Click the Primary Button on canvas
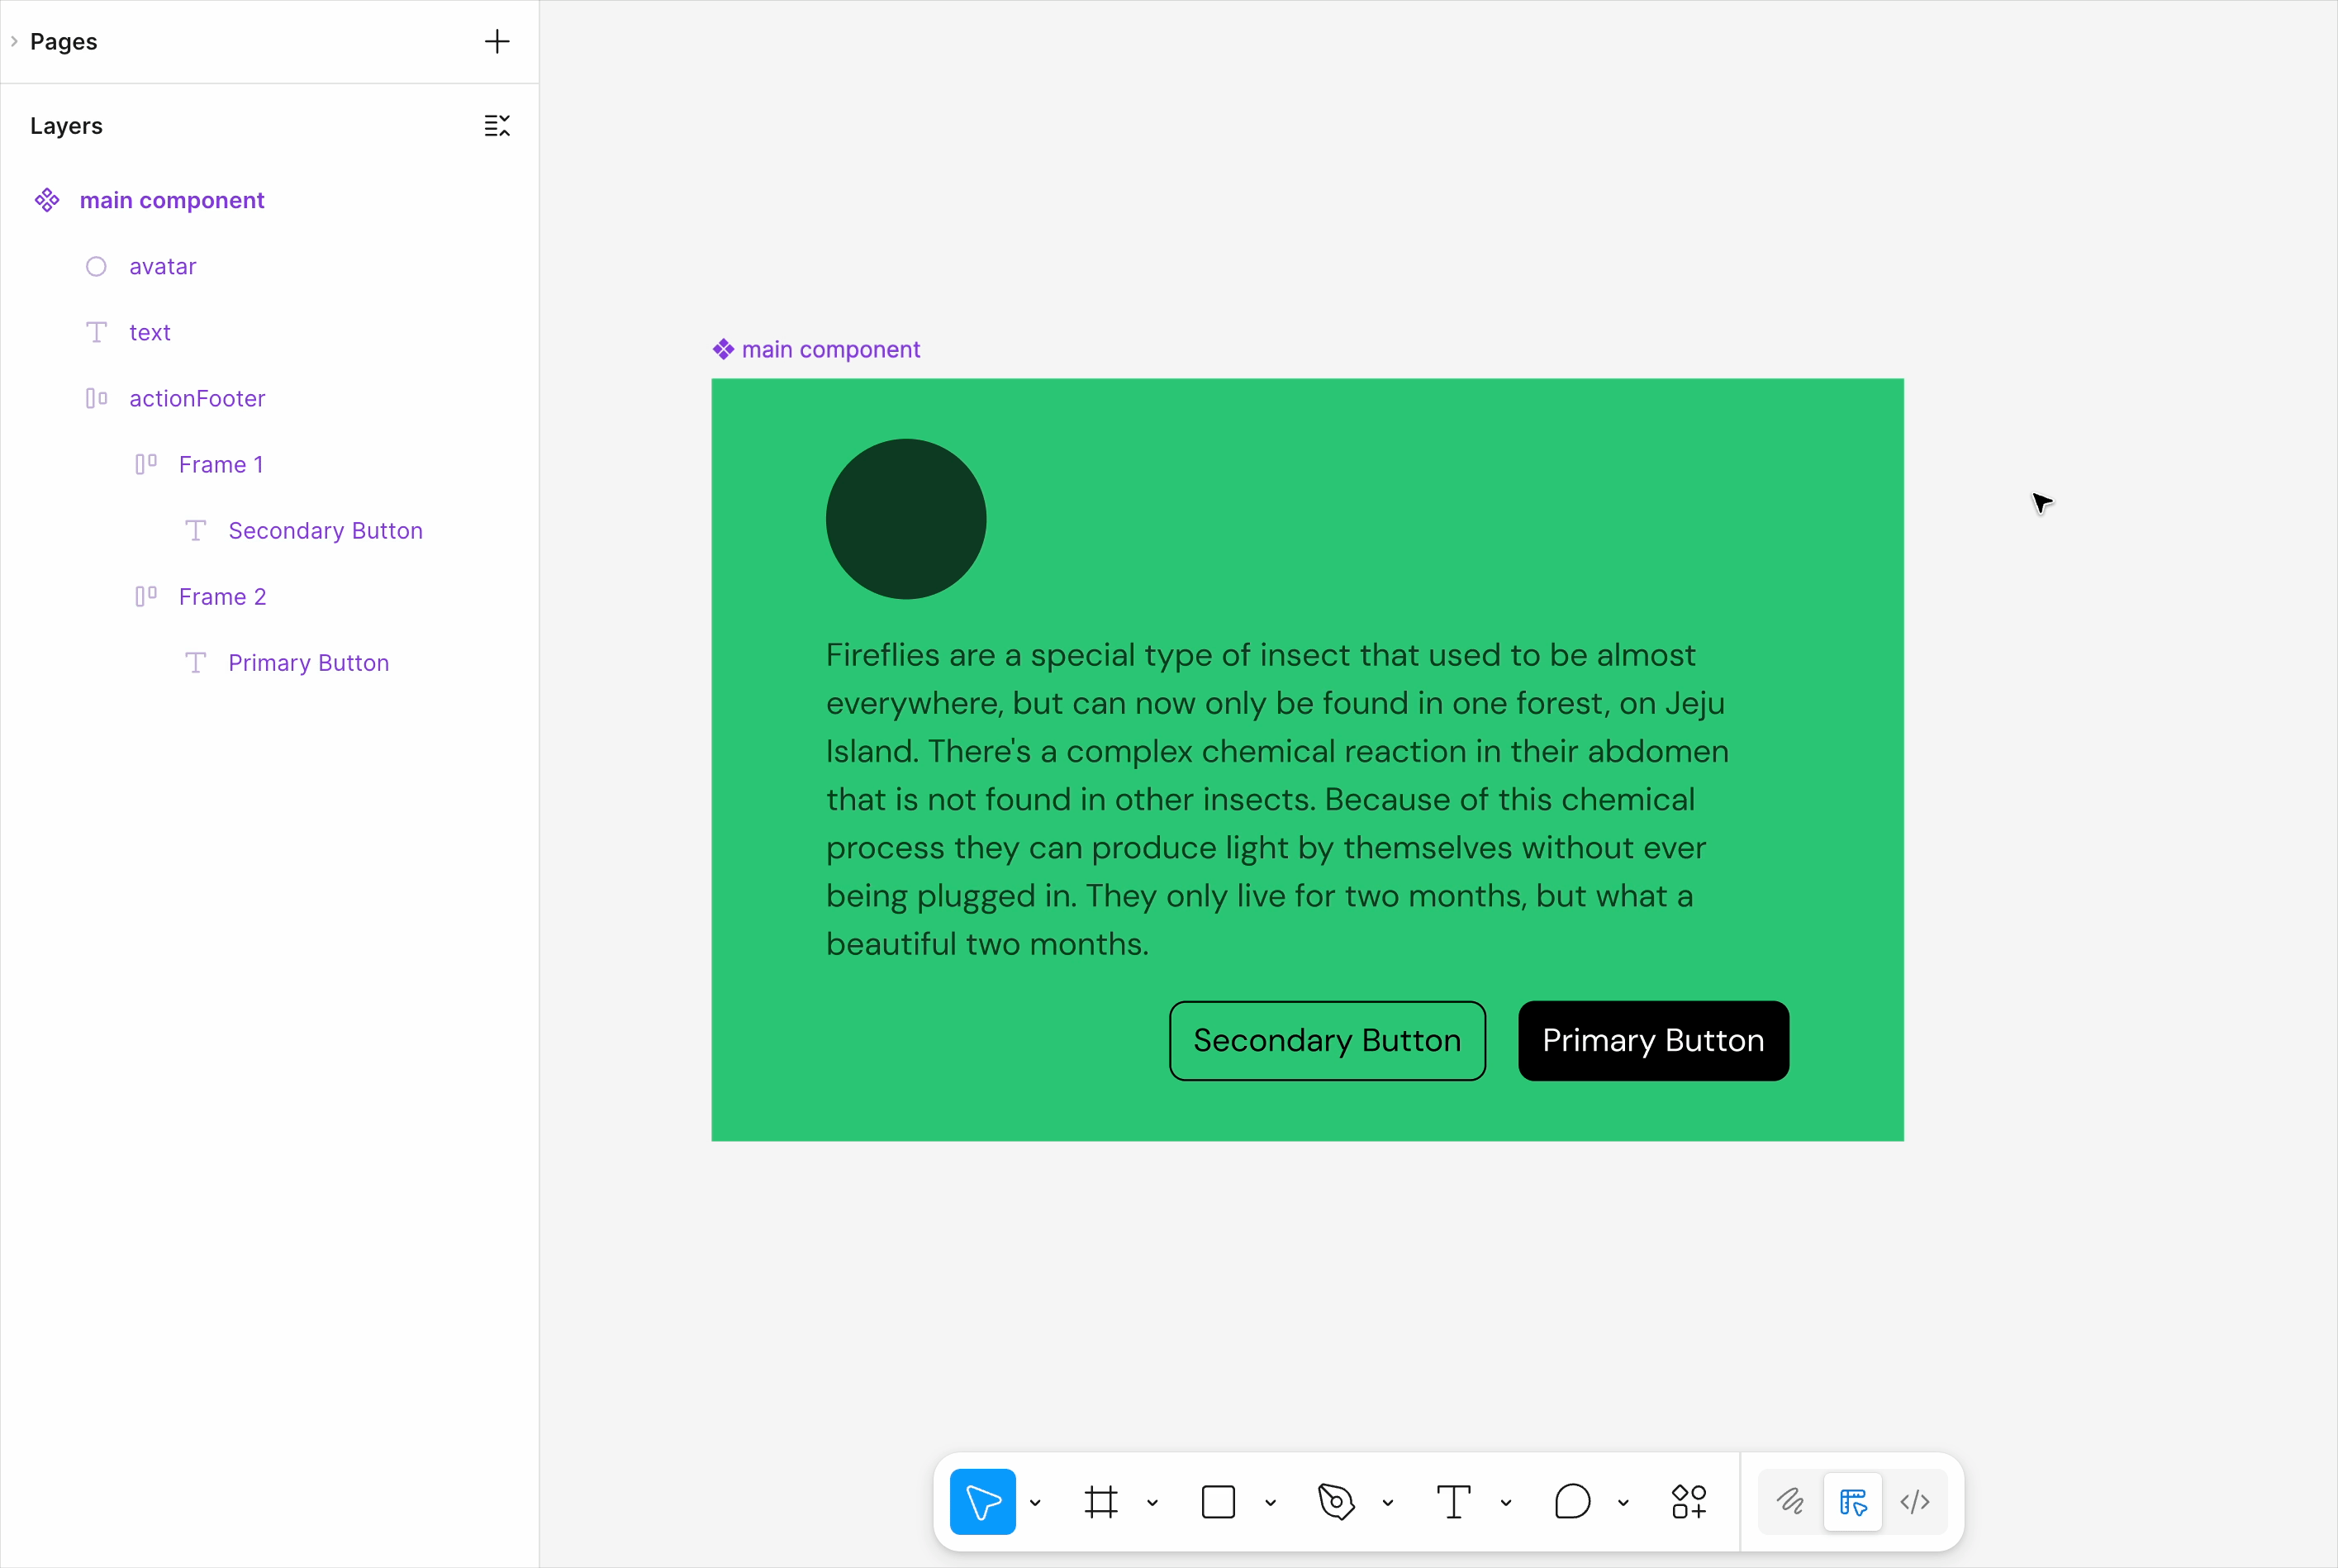This screenshot has width=2338, height=1568. (x=1652, y=1040)
